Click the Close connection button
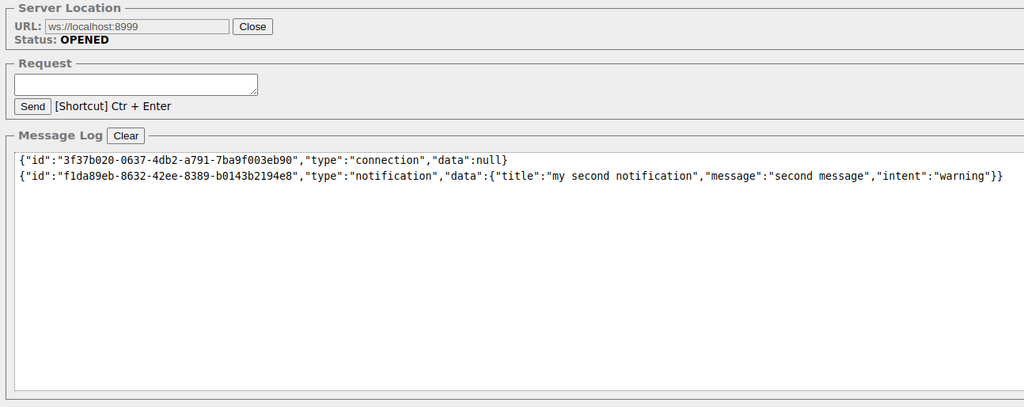The image size is (1024, 407). coord(253,27)
